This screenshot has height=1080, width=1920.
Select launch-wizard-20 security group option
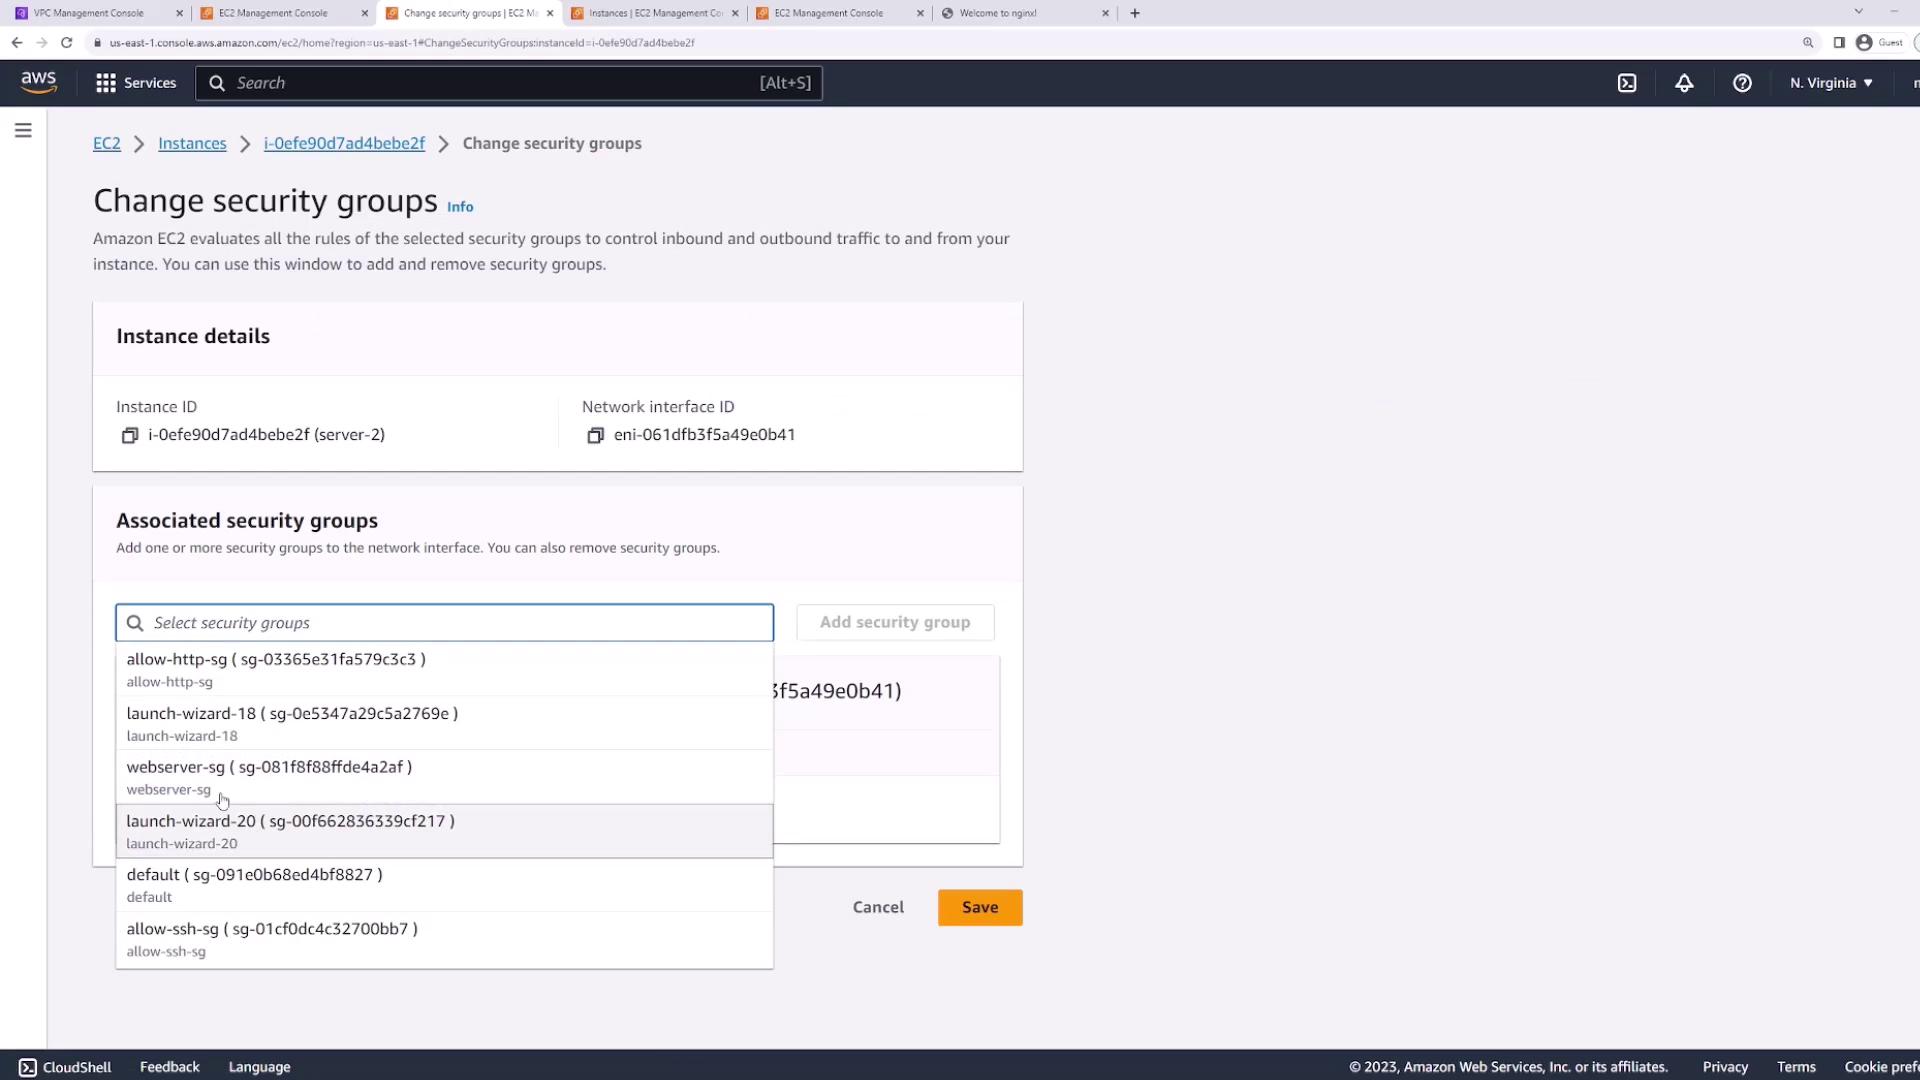tap(445, 831)
